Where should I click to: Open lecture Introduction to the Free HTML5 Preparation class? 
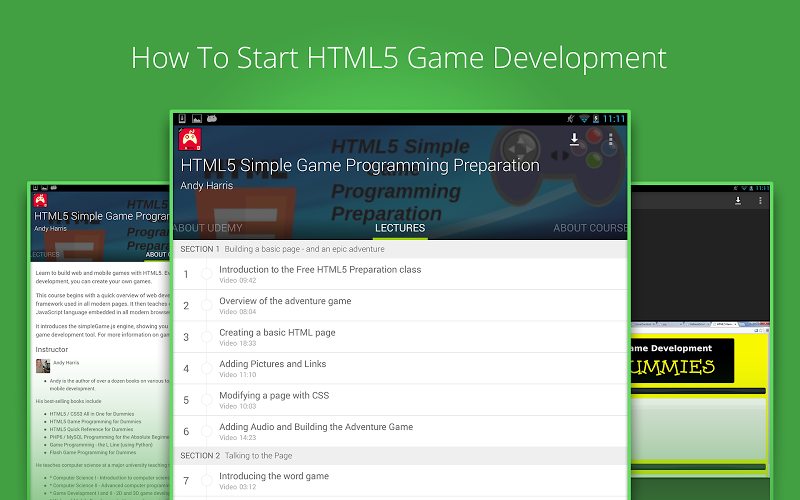400,274
